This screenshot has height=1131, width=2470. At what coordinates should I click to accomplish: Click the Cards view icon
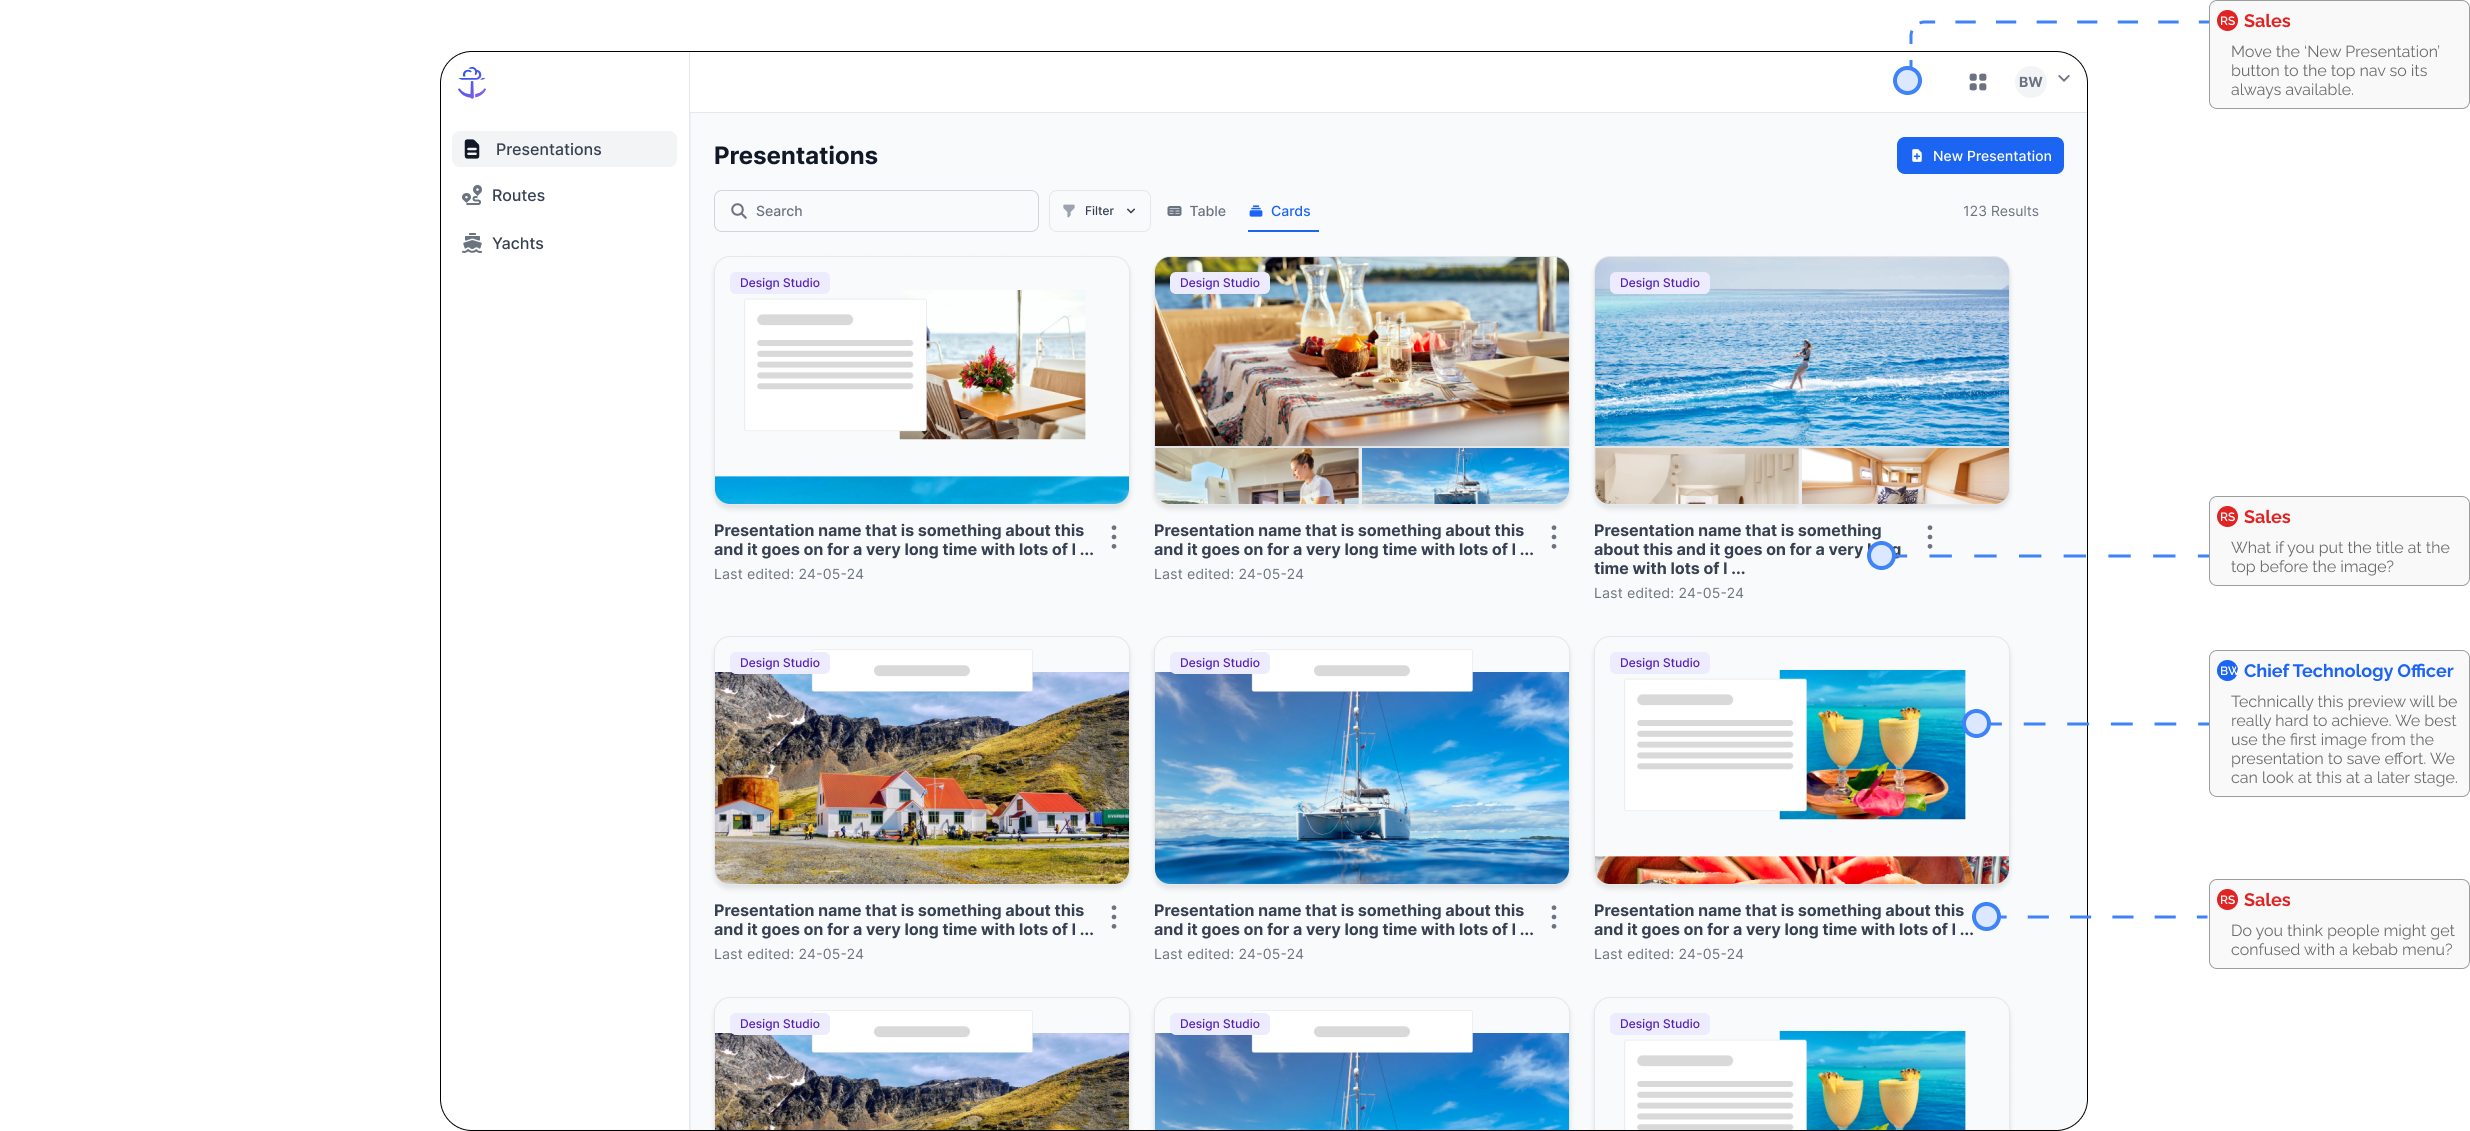point(1256,211)
